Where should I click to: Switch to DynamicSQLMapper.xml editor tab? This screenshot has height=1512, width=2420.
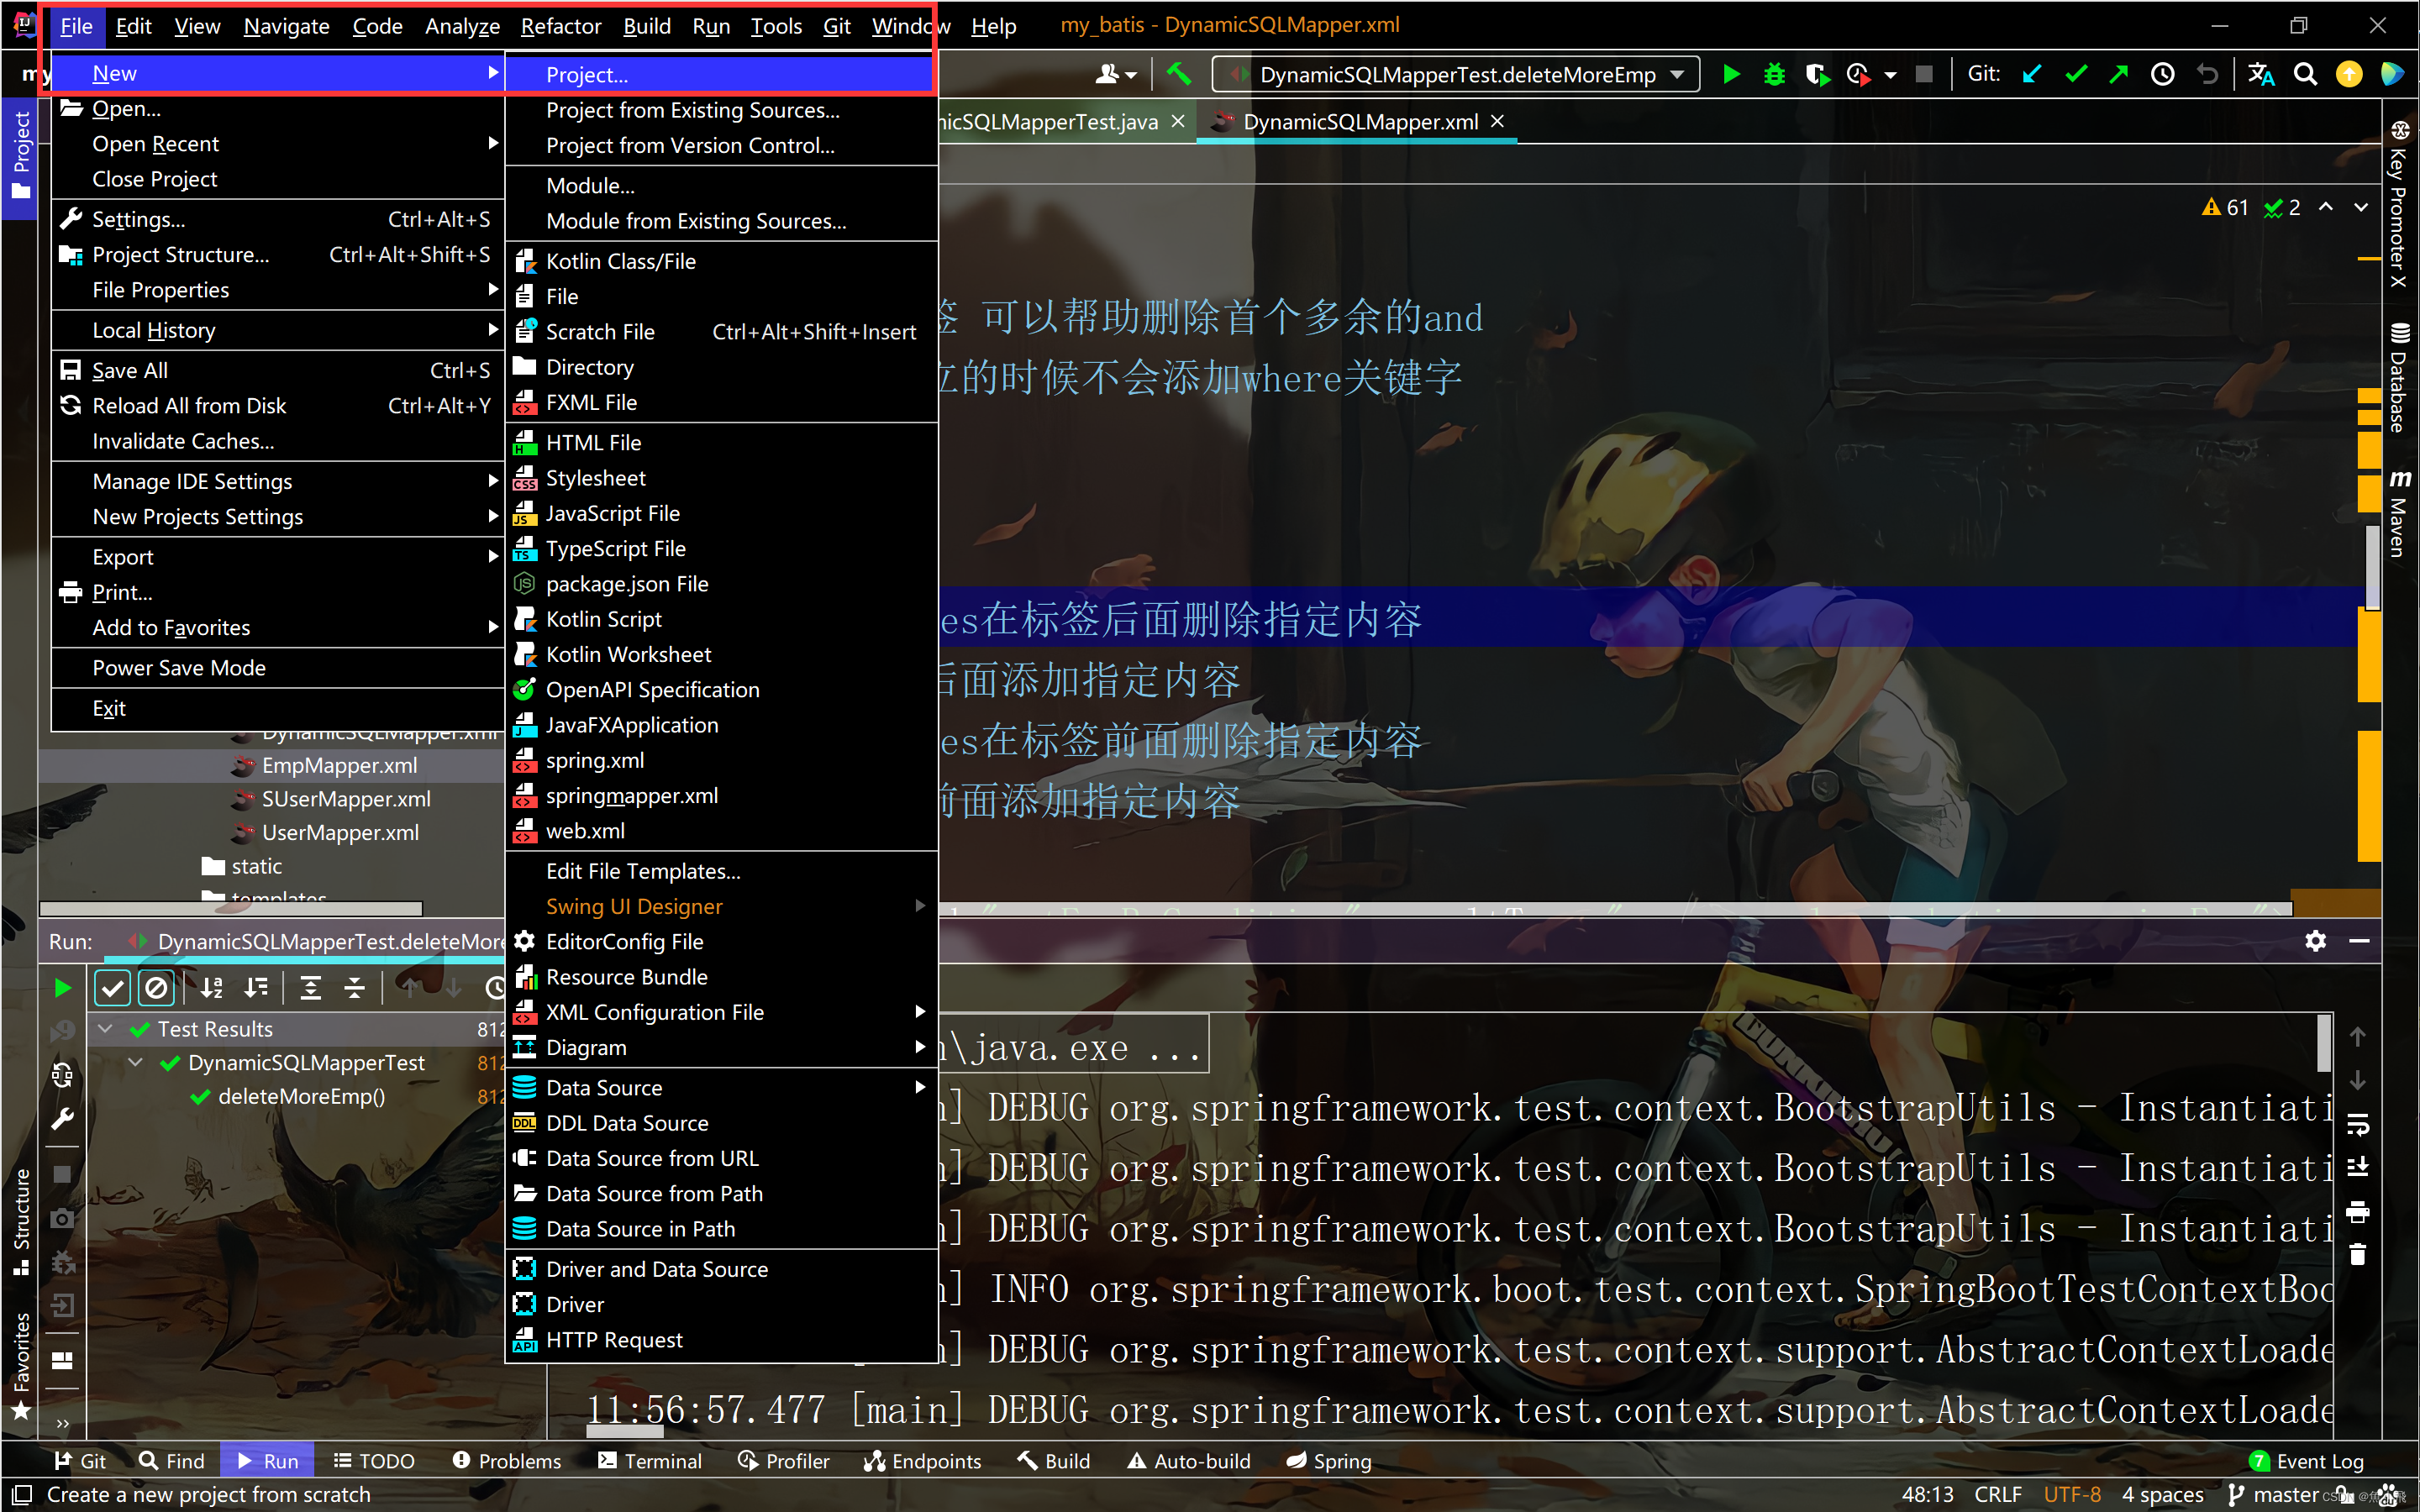(x=1359, y=122)
